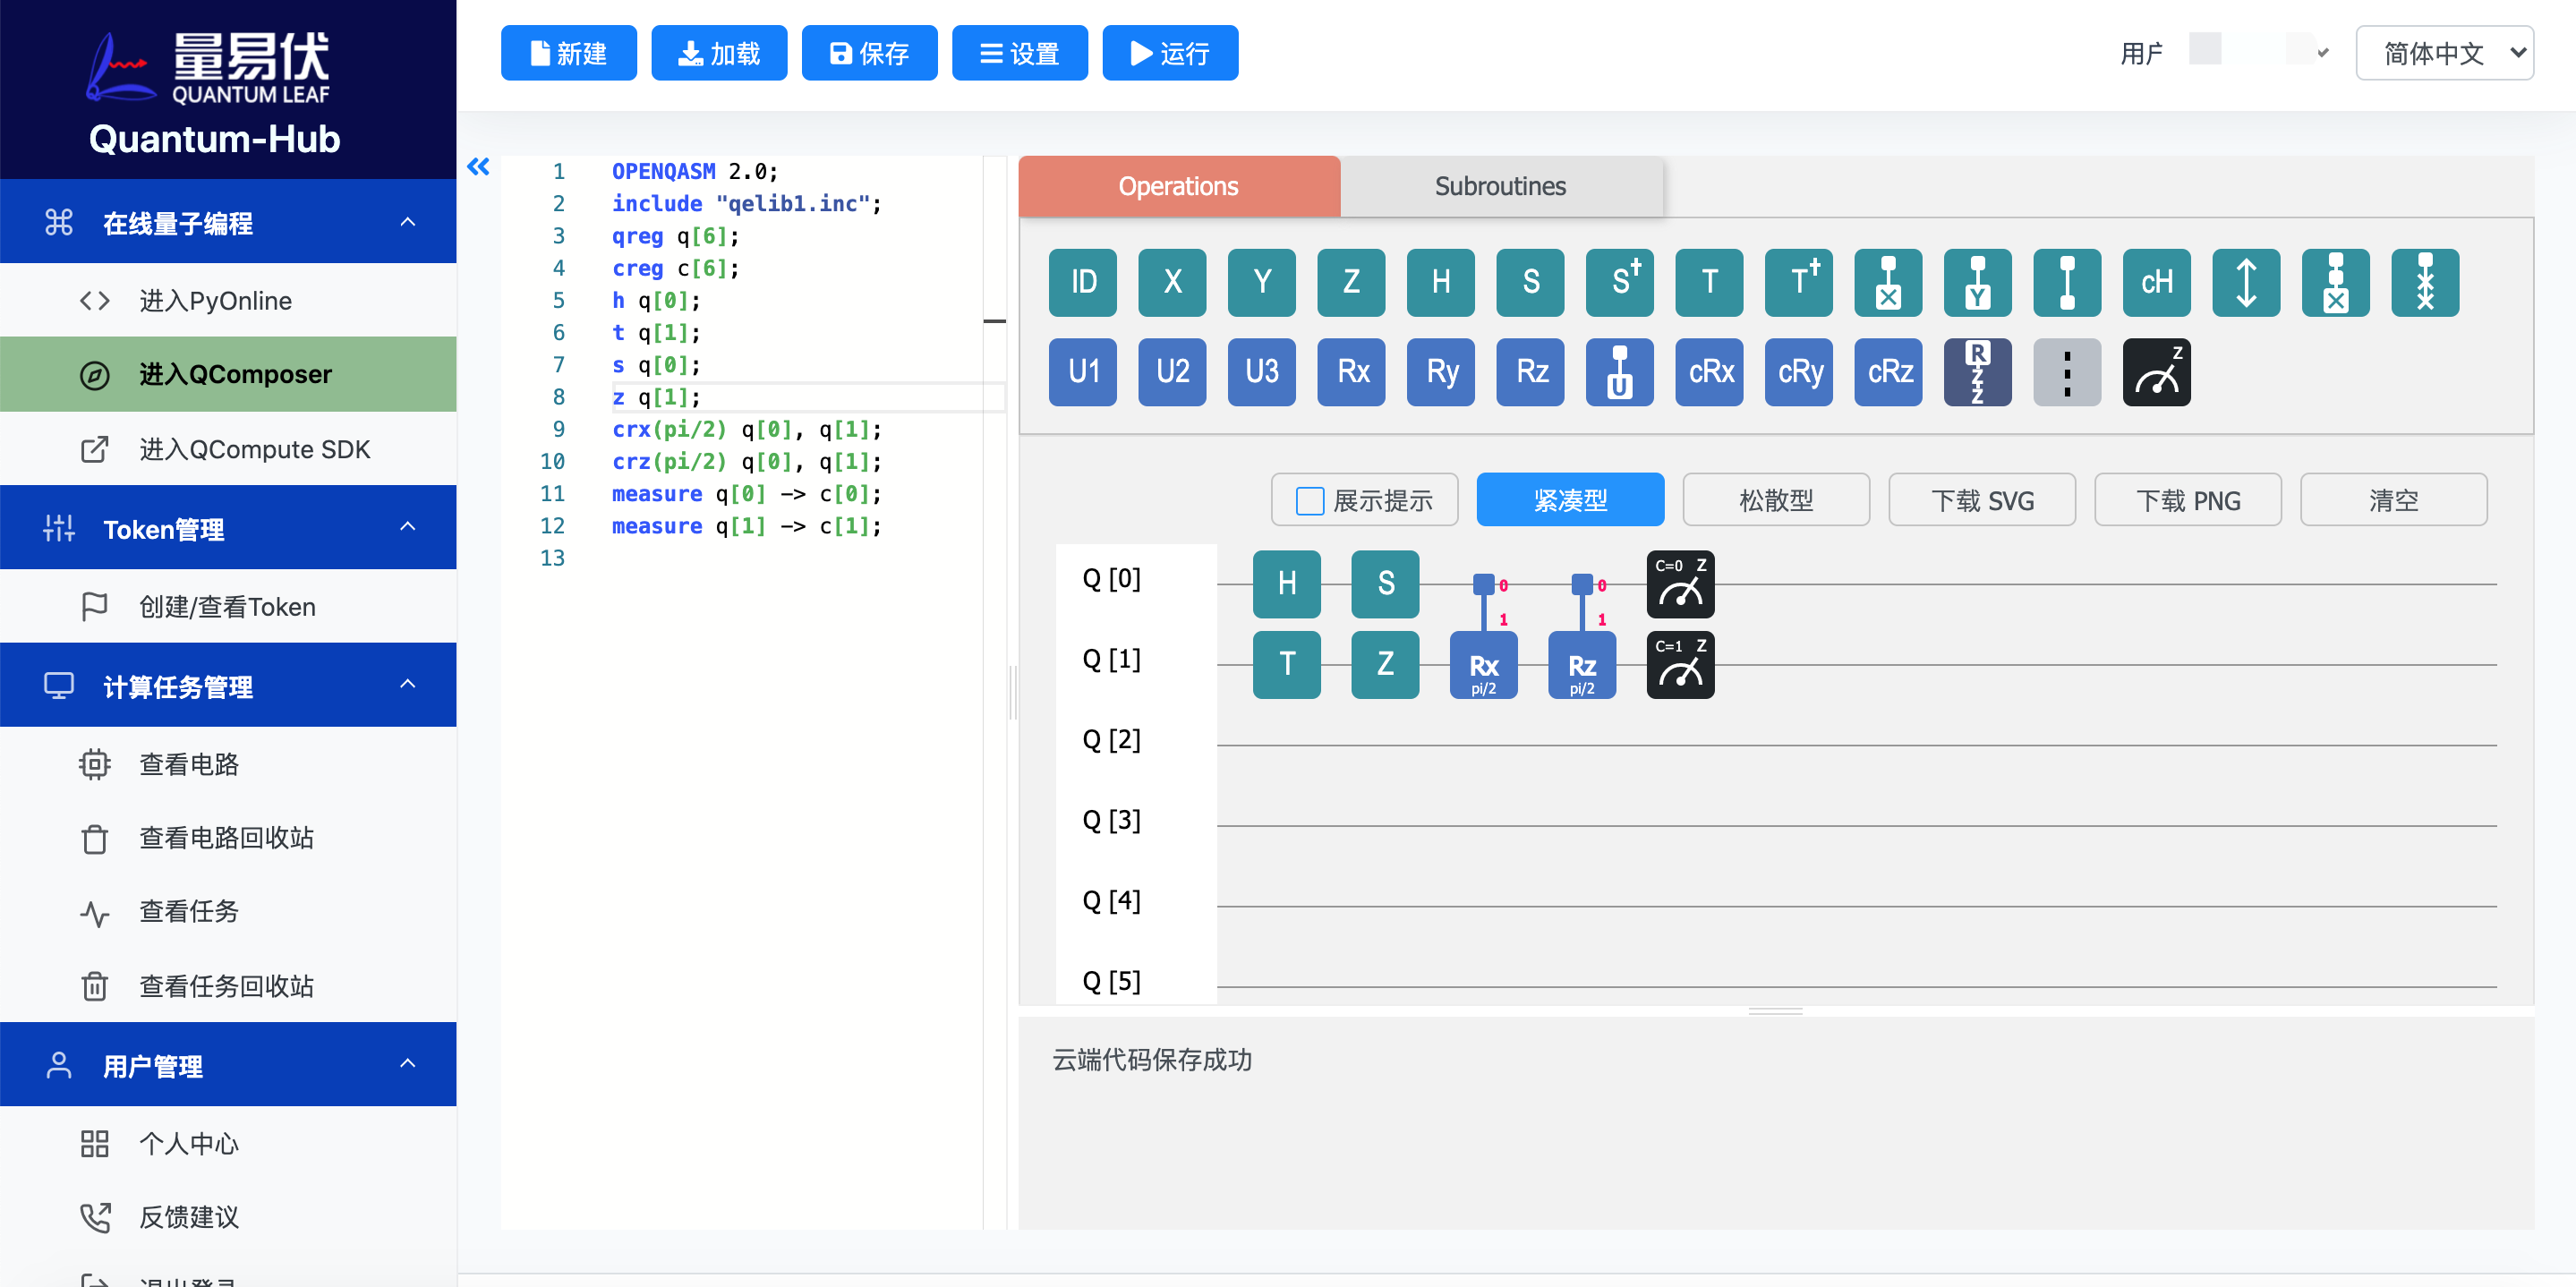Choose the Ry rotation gate

coord(1441,372)
